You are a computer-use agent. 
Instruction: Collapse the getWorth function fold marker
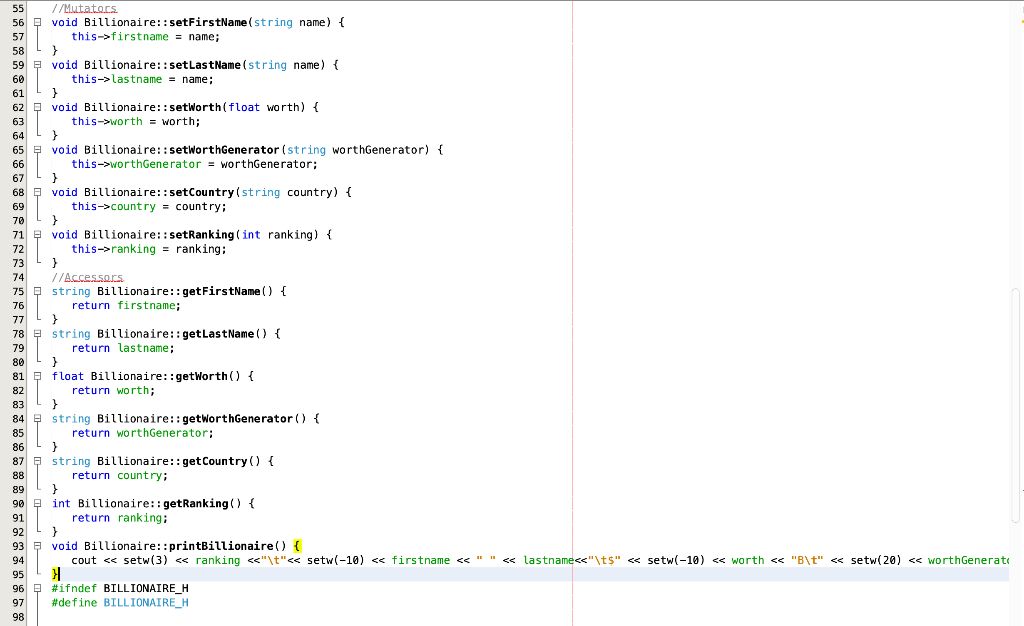point(36,376)
